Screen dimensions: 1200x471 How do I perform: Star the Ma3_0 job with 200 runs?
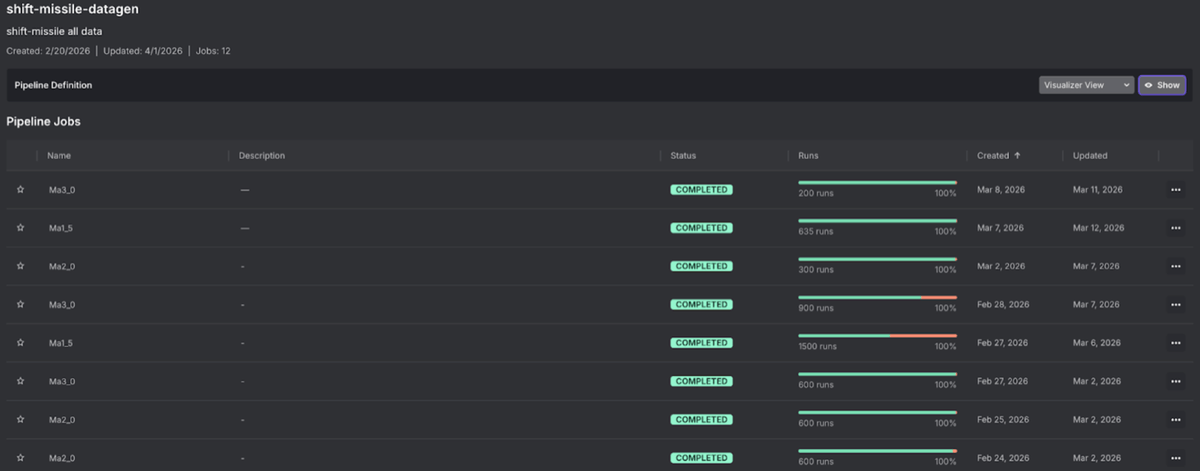[x=20, y=189]
